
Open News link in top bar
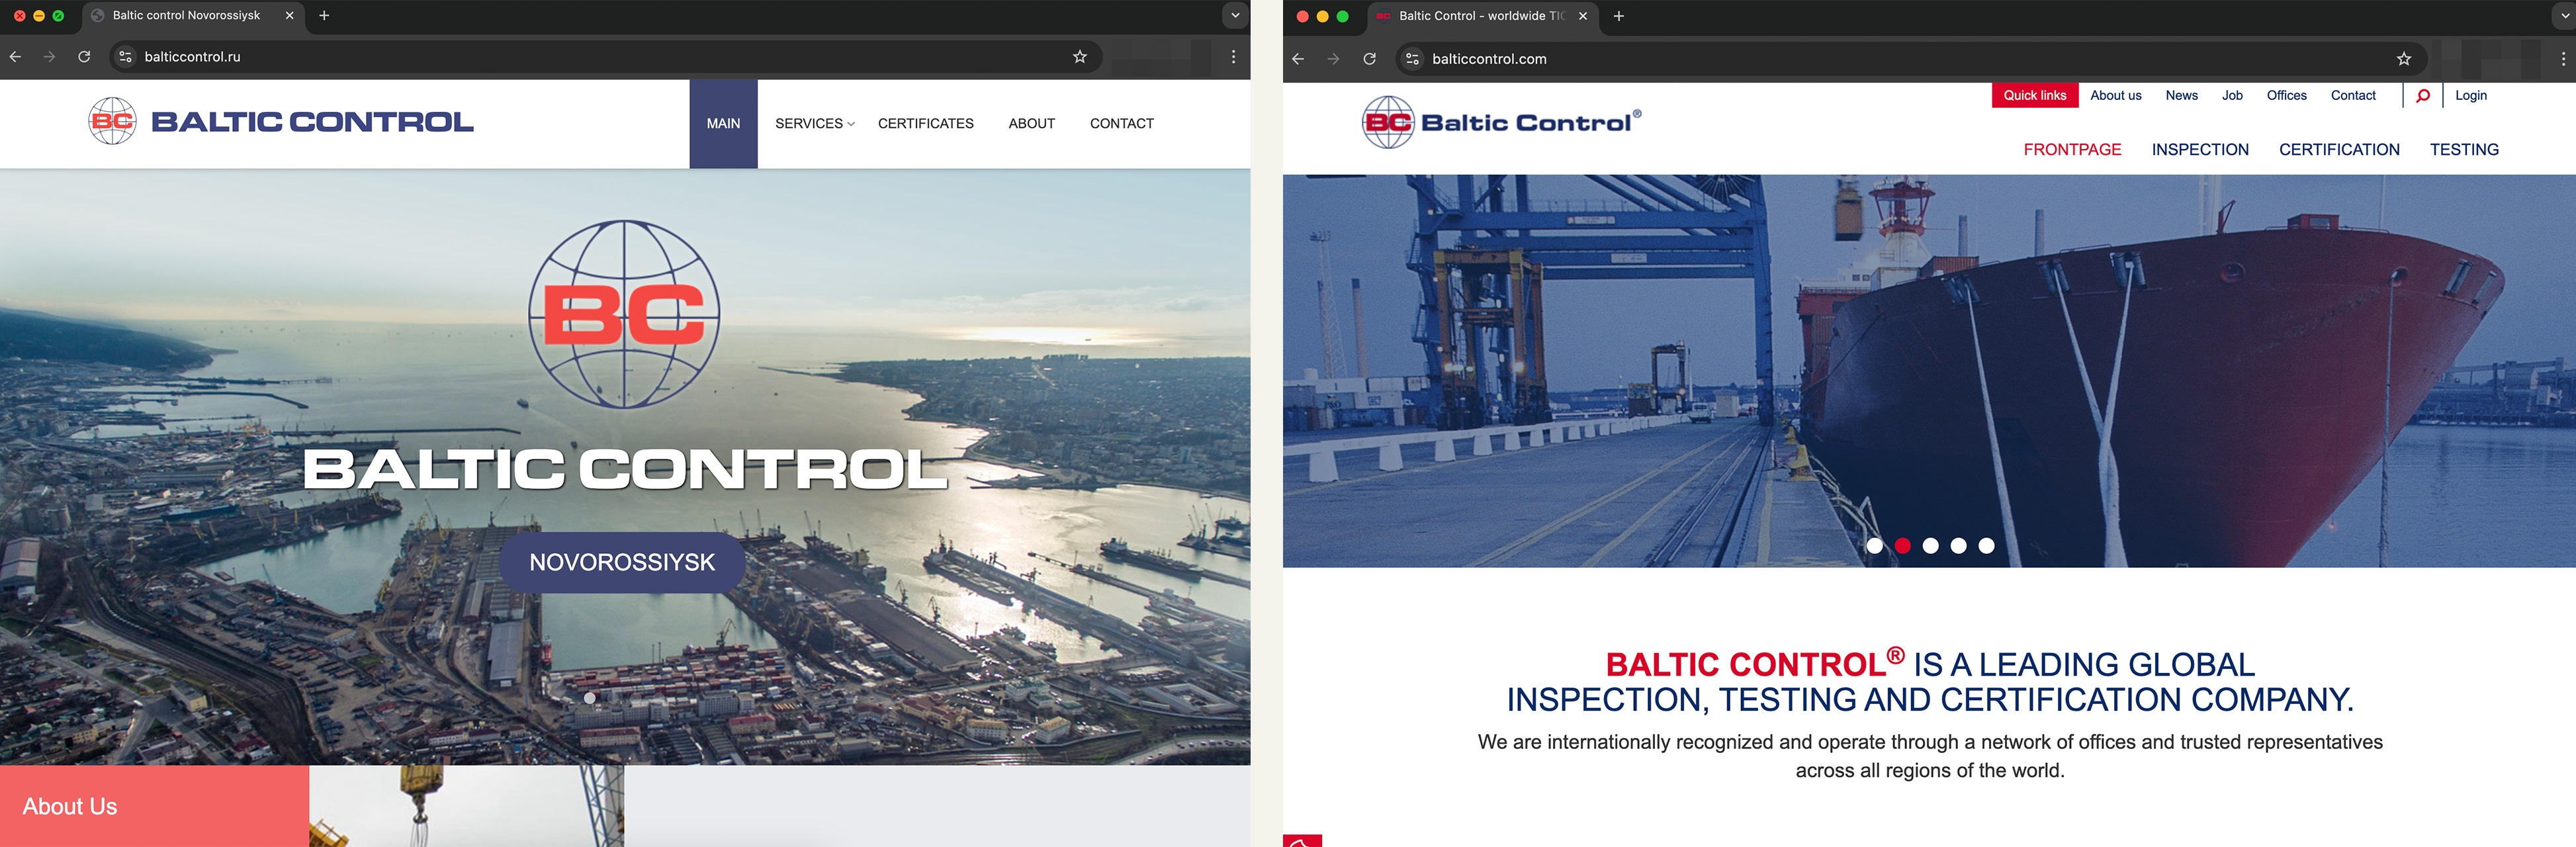(2181, 95)
